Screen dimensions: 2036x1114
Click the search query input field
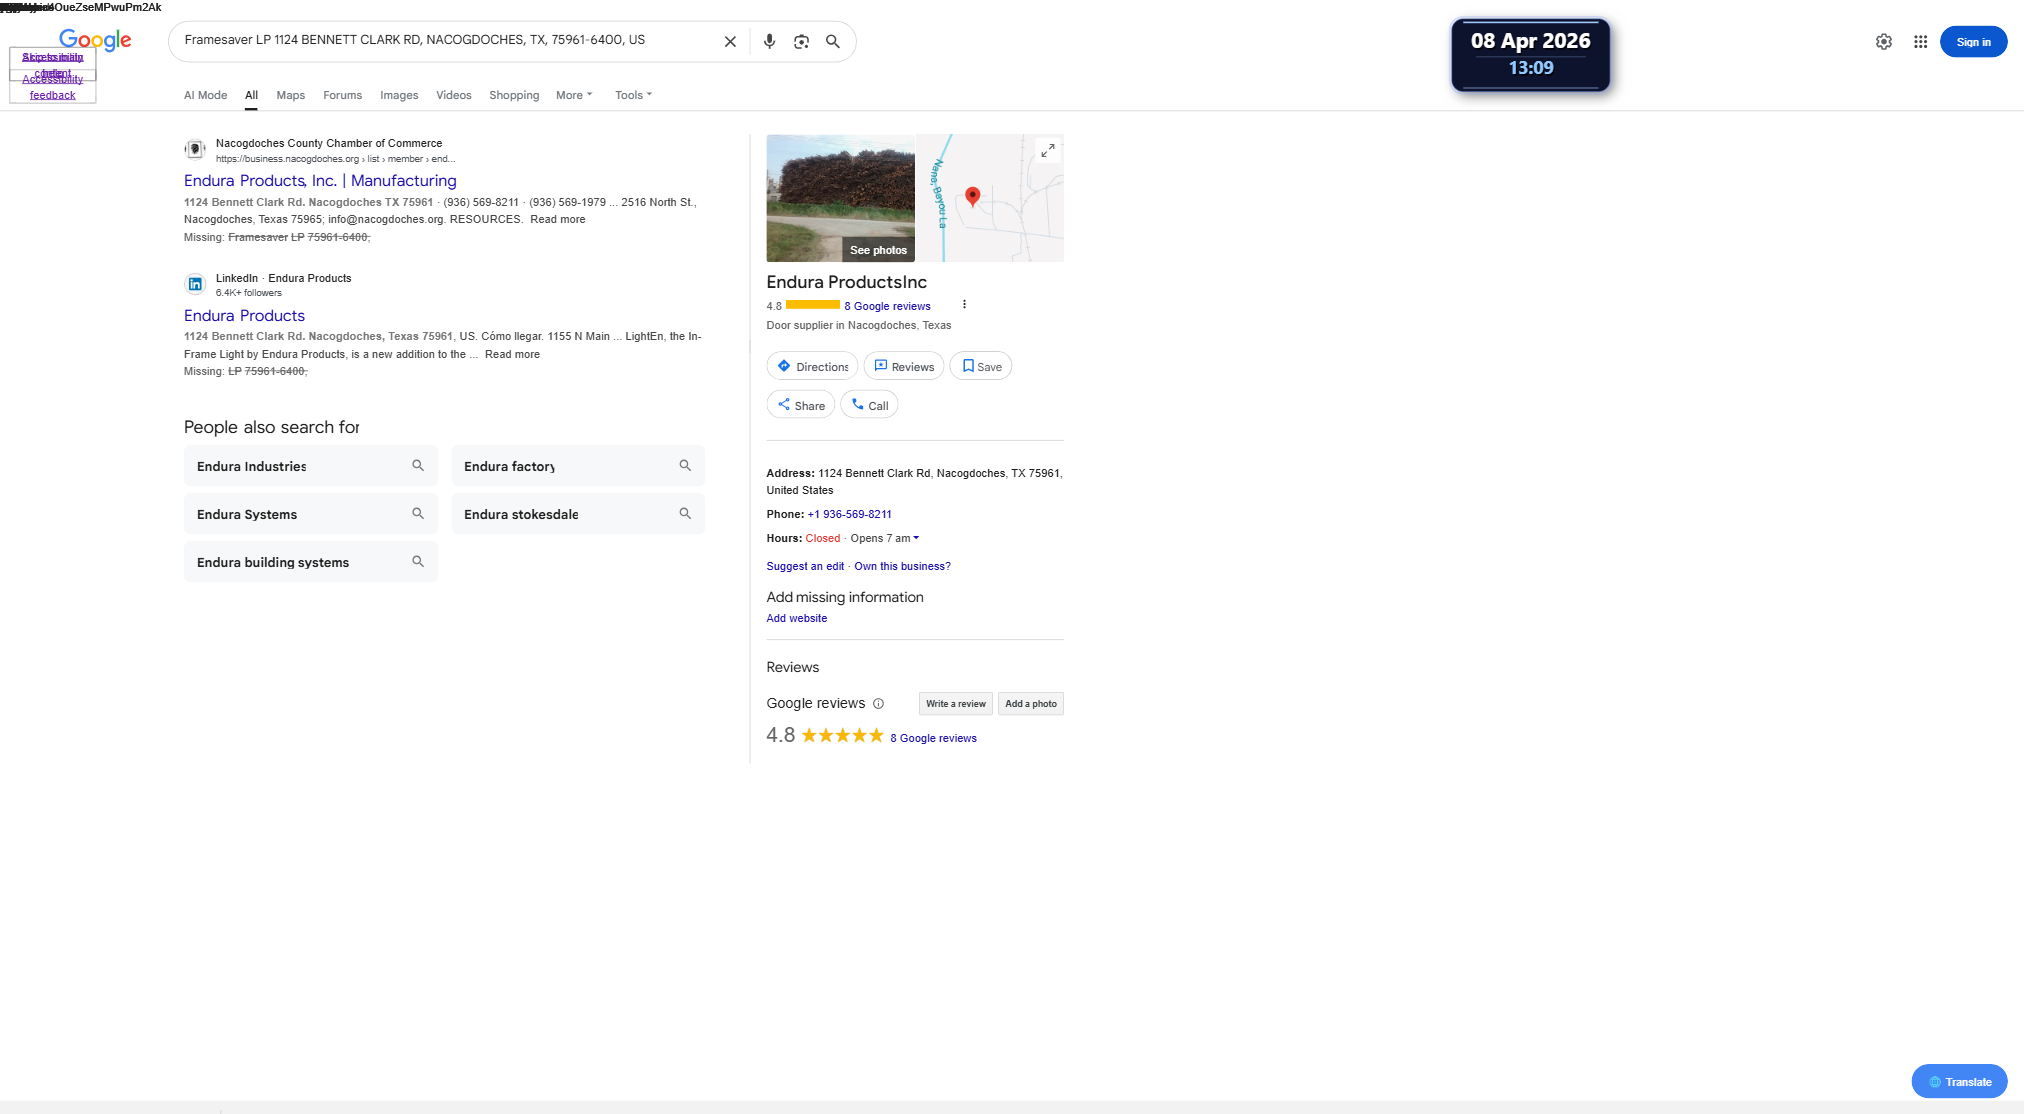(x=445, y=41)
